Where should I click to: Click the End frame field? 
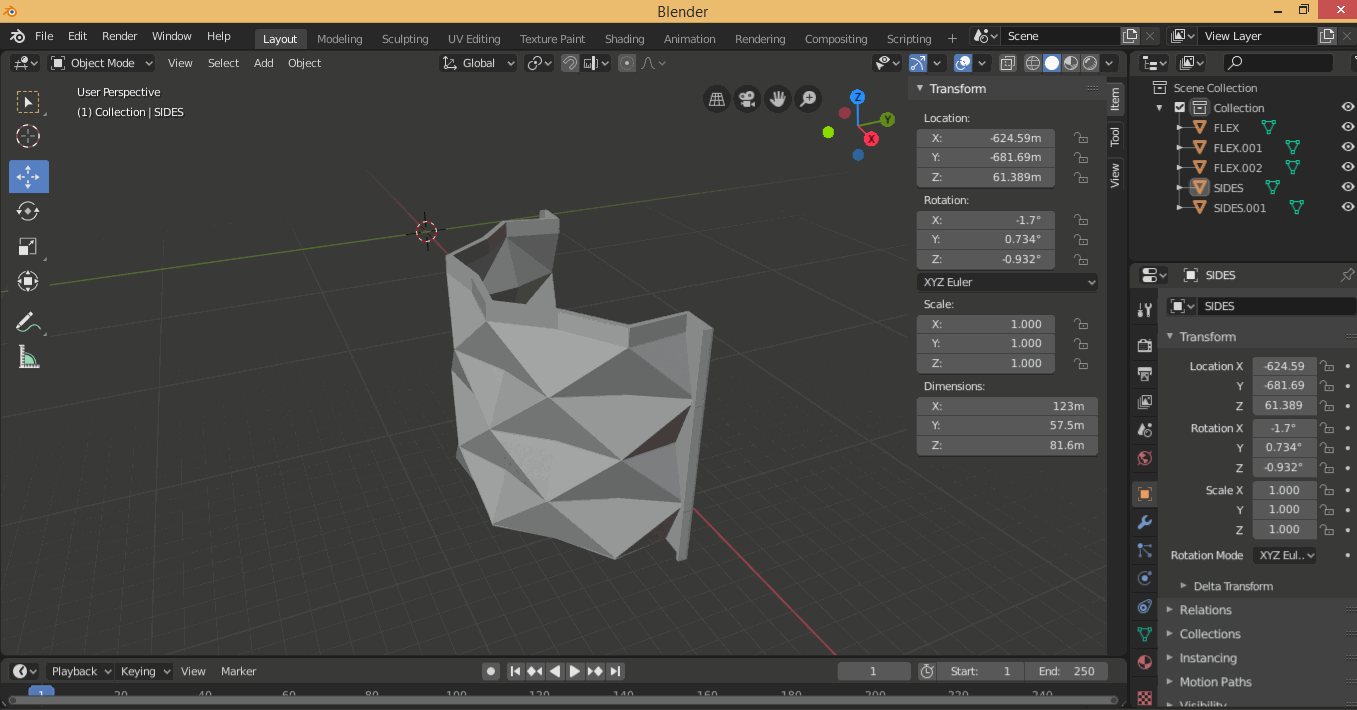[x=1066, y=671]
